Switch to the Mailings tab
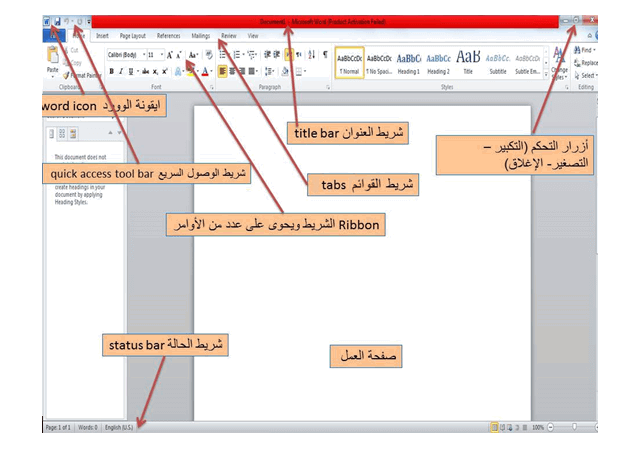 coord(200,35)
